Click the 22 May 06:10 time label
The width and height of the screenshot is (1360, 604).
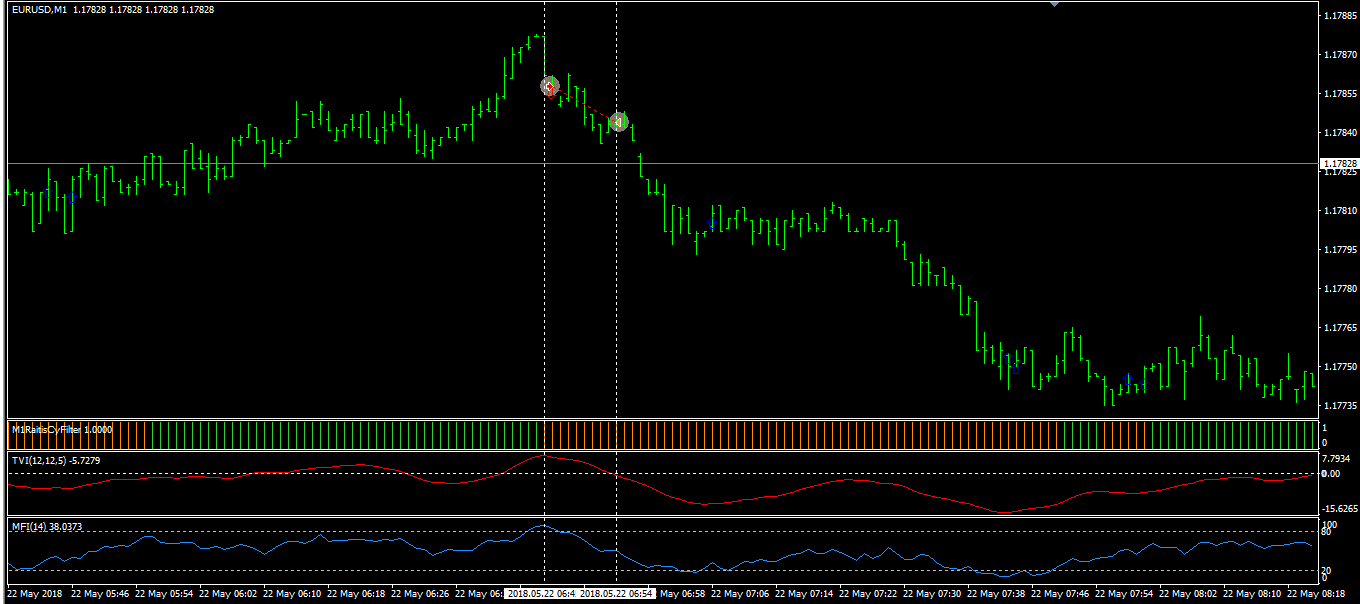[291, 594]
